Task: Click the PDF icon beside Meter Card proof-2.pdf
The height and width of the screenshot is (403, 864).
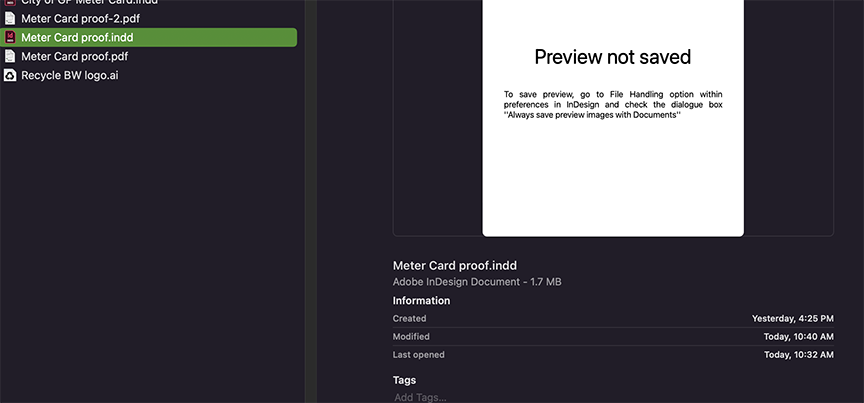Action: [10, 18]
